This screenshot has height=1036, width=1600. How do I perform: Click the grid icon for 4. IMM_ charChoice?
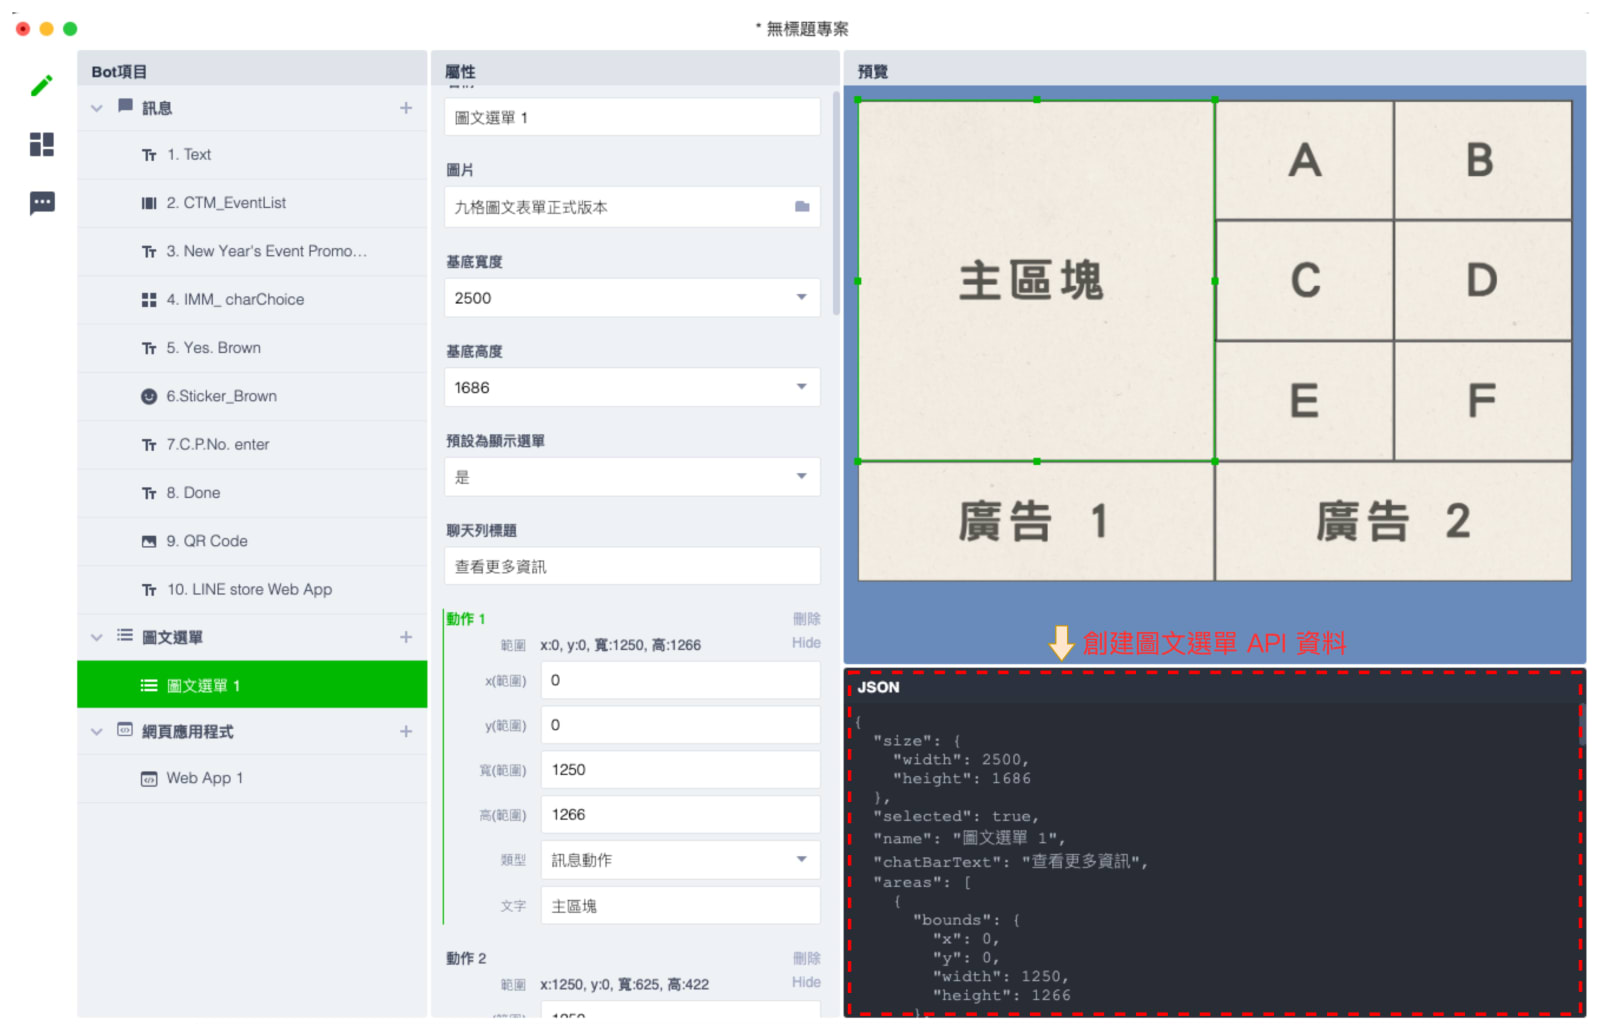point(149,300)
